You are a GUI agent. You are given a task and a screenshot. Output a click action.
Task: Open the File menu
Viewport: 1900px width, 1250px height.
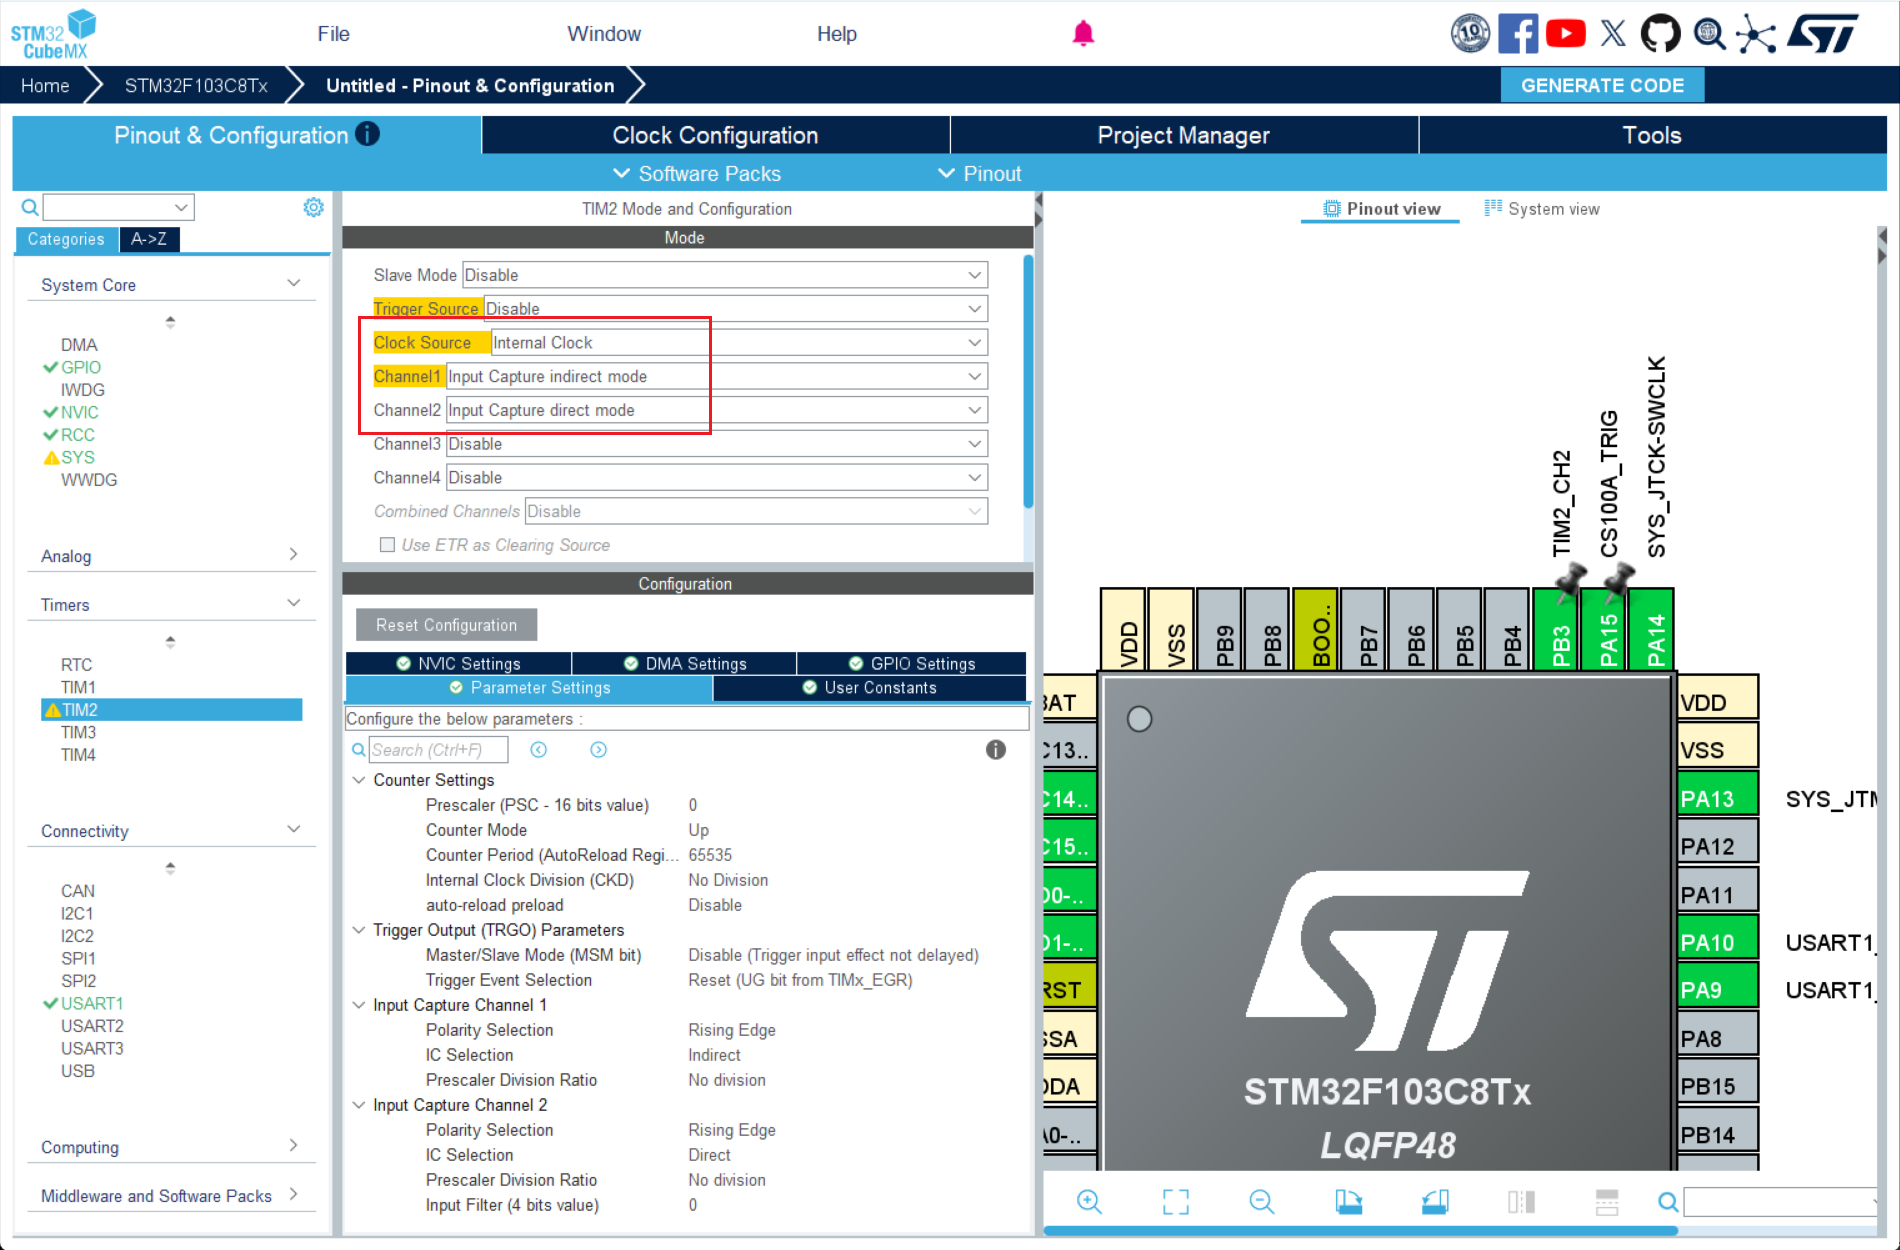coord(333,34)
